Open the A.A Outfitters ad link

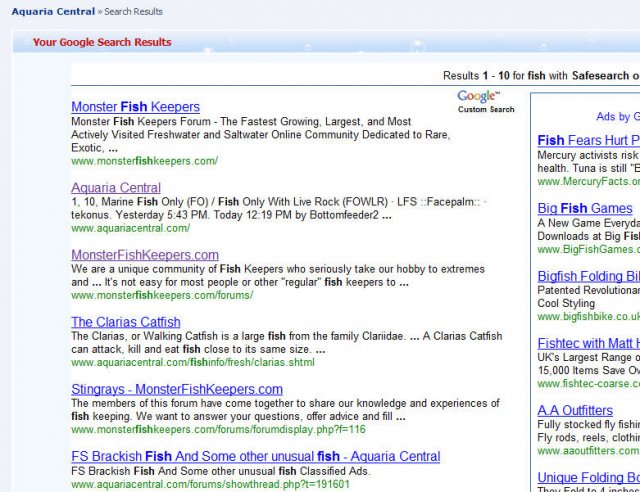point(575,410)
